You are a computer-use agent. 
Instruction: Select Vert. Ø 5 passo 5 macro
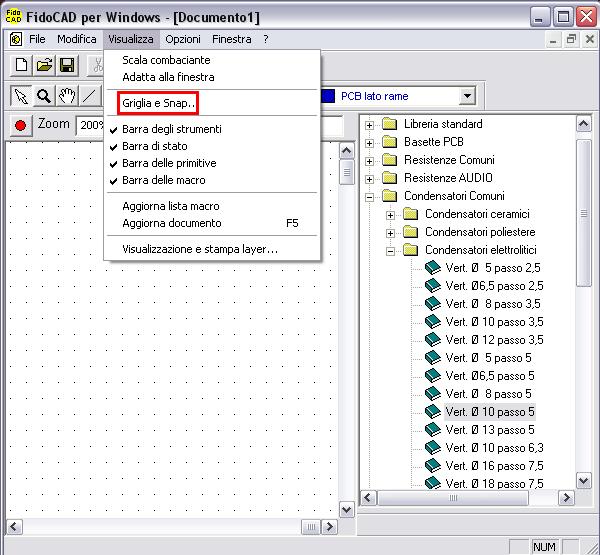(488, 357)
